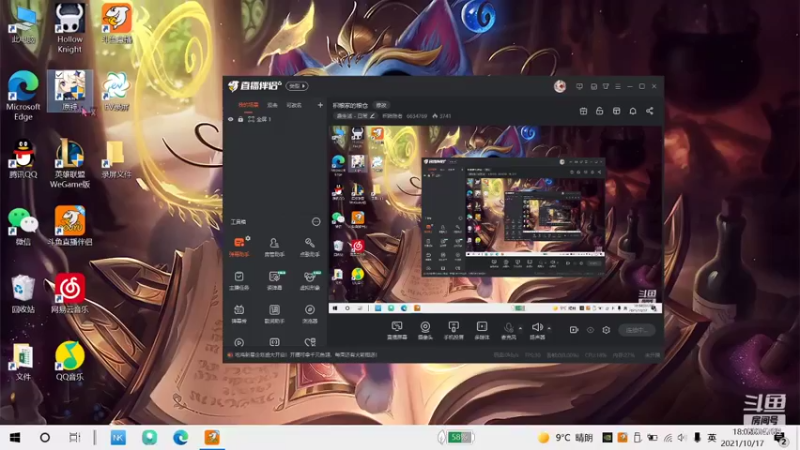Open the 英 input method indicator in tray

[712, 438]
